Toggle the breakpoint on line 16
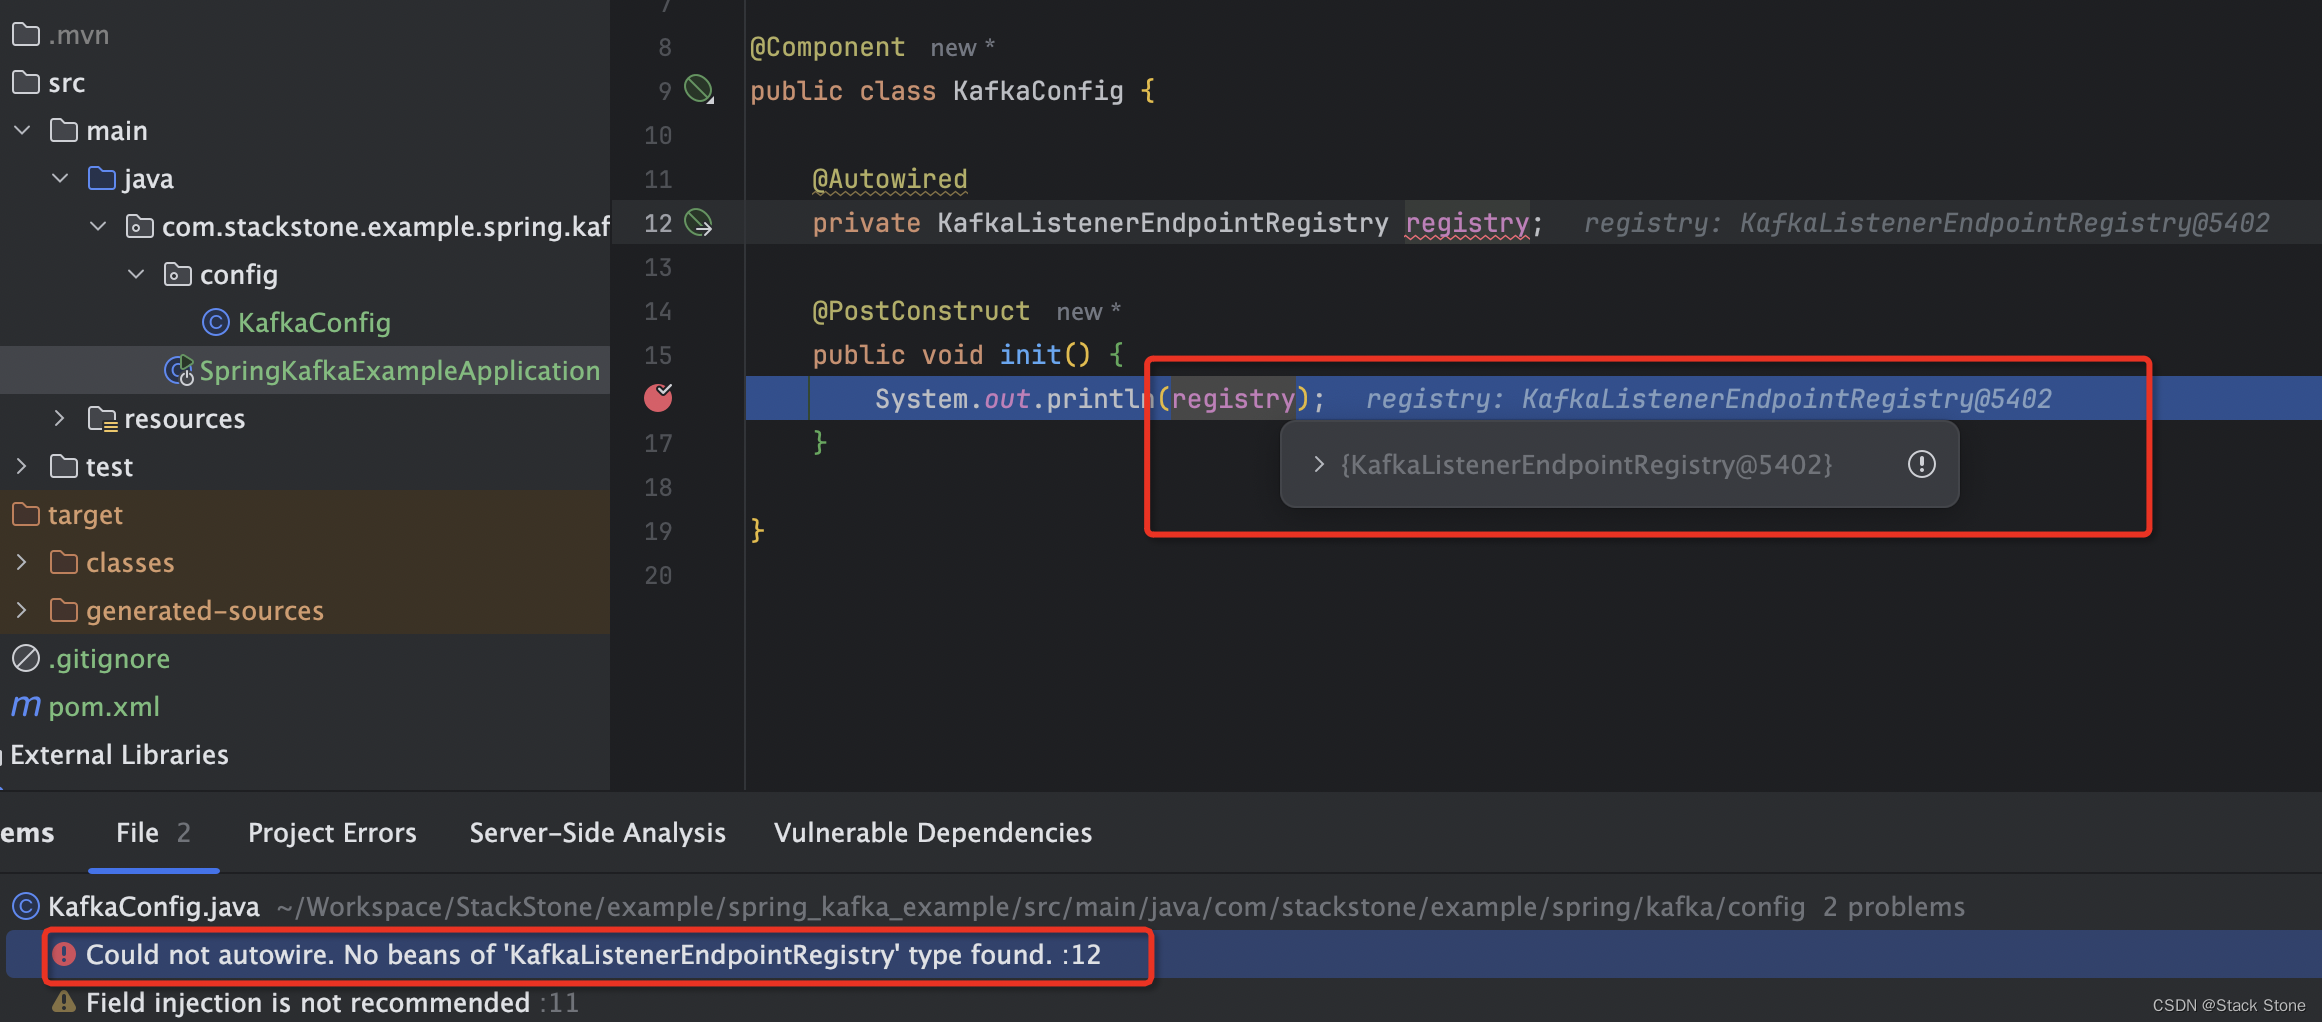 click(658, 398)
